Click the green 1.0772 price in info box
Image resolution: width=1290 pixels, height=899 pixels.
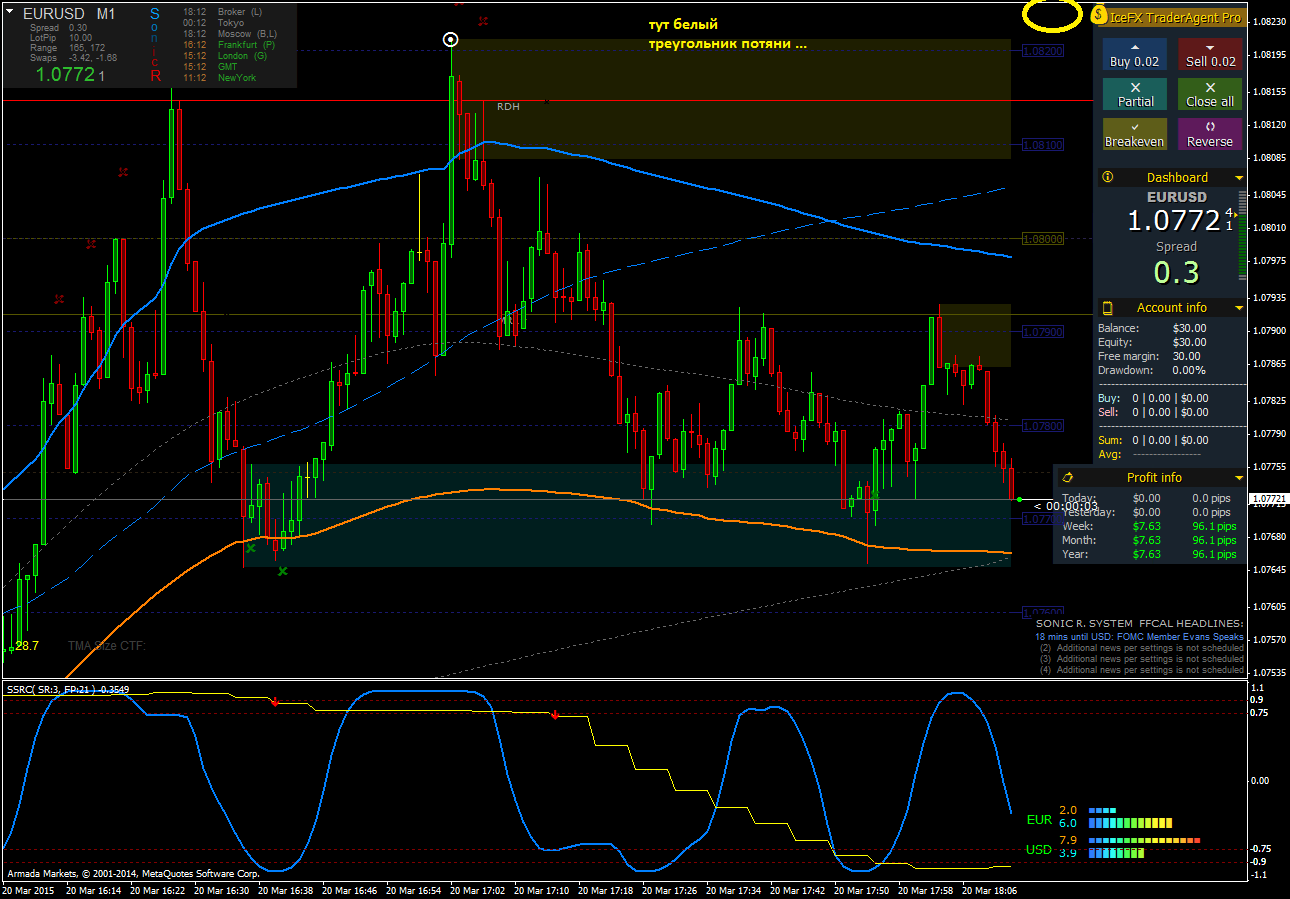[x=70, y=74]
